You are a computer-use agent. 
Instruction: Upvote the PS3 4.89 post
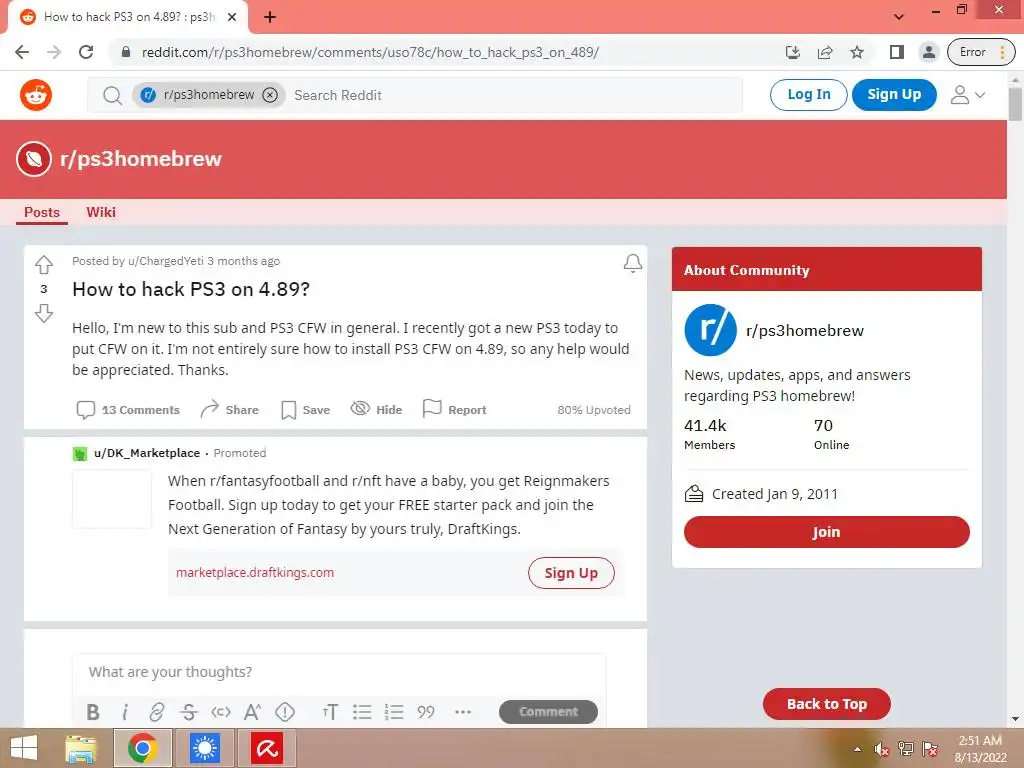tap(44, 264)
